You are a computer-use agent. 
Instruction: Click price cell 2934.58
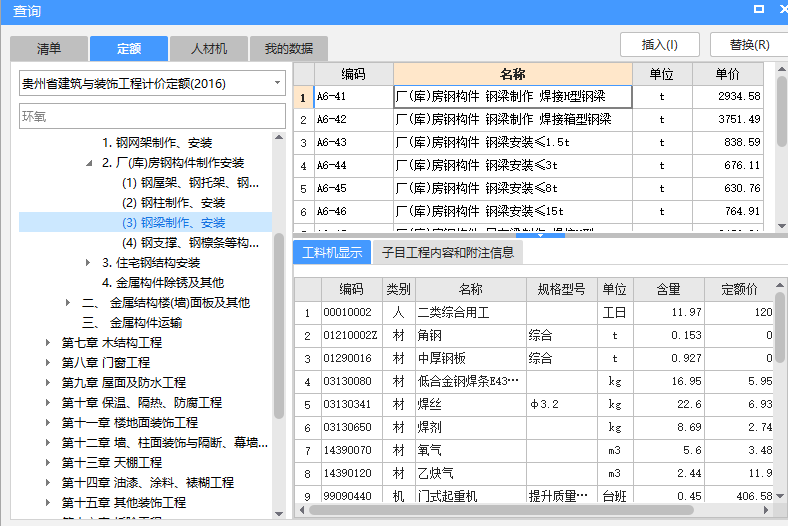728,96
